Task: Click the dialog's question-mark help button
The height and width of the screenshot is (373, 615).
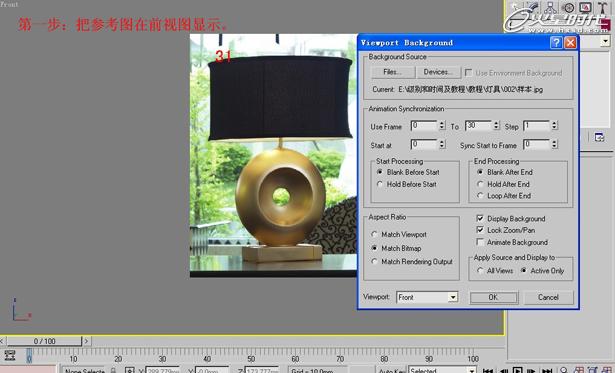Action: point(556,42)
